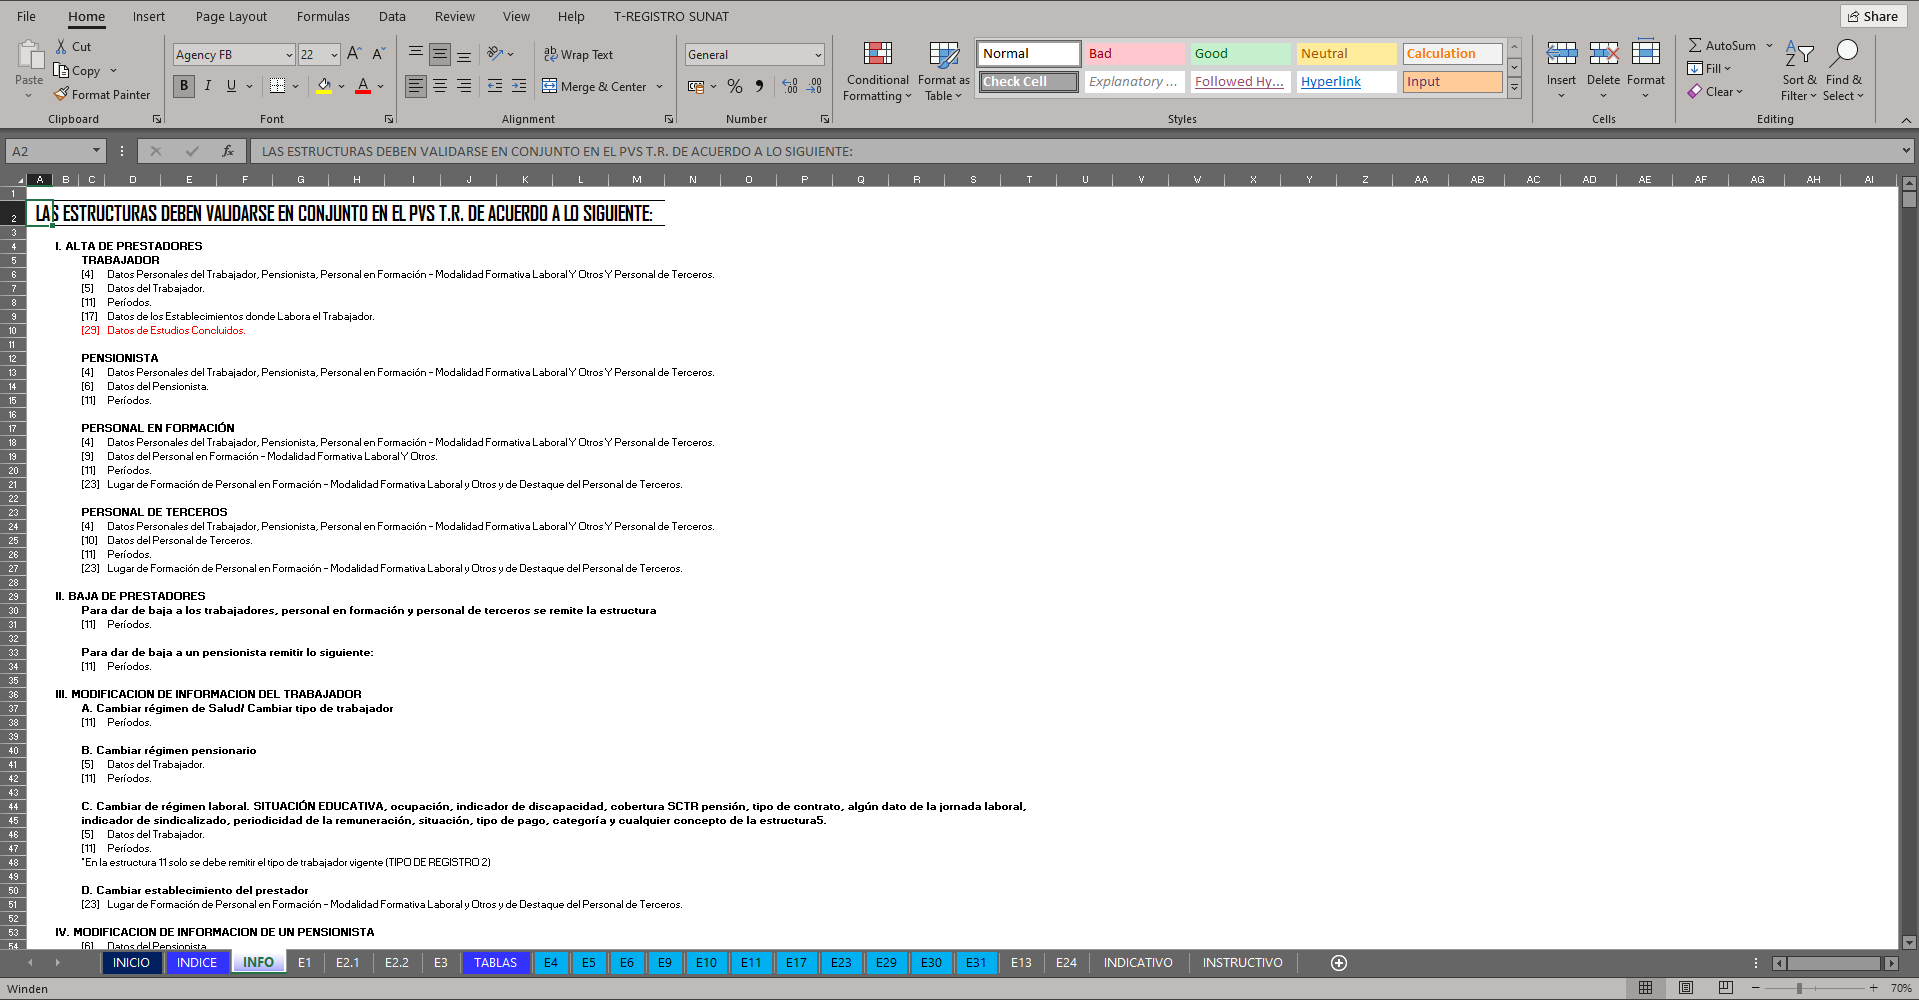This screenshot has width=1919, height=1000.
Task: Apply the Calculation cell style
Action: [1452, 54]
